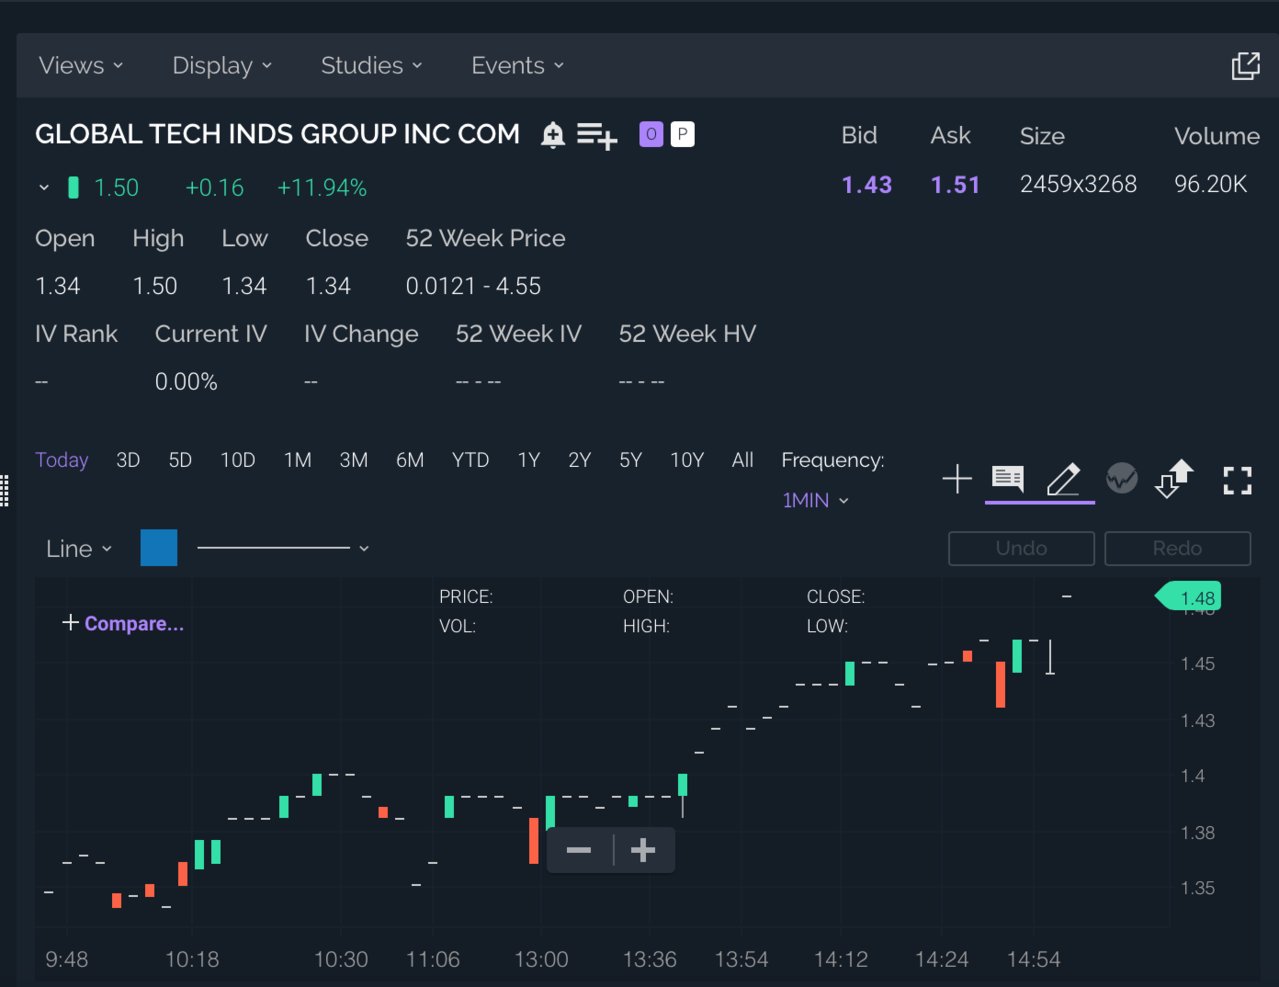Select the 3M time range
1279x987 pixels.
(354, 460)
